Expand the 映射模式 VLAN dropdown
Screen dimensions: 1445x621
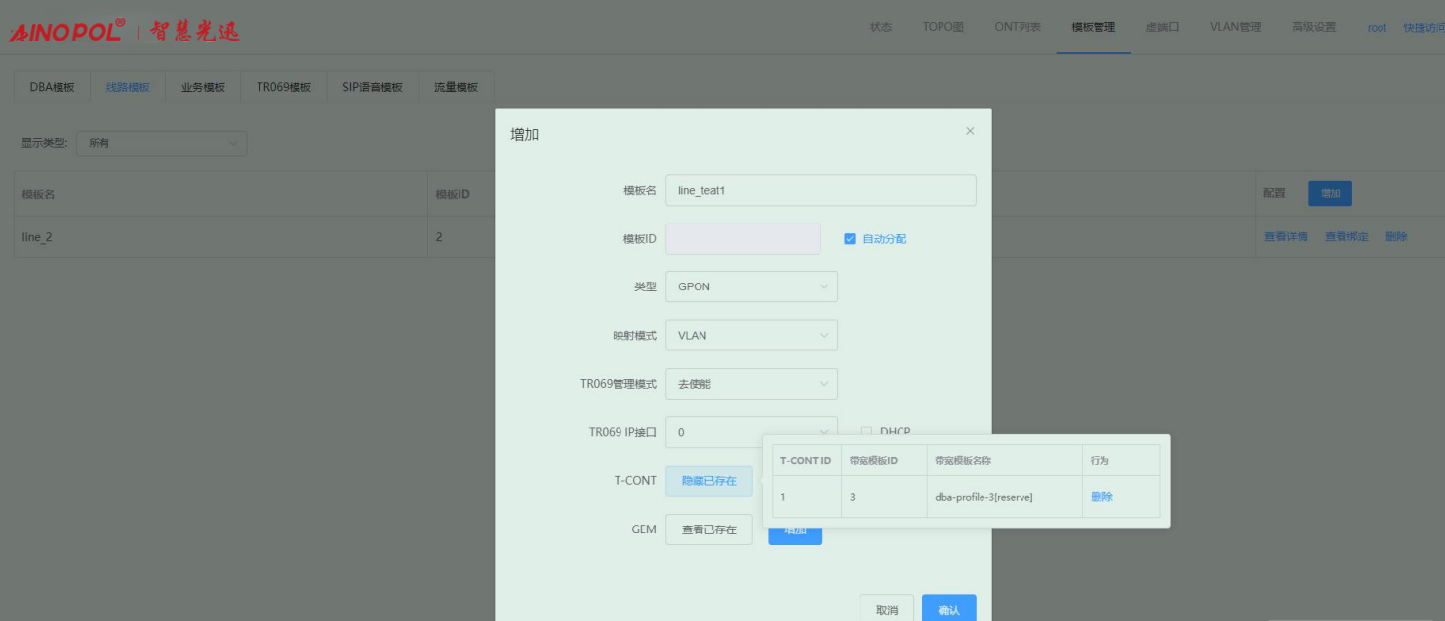751,336
